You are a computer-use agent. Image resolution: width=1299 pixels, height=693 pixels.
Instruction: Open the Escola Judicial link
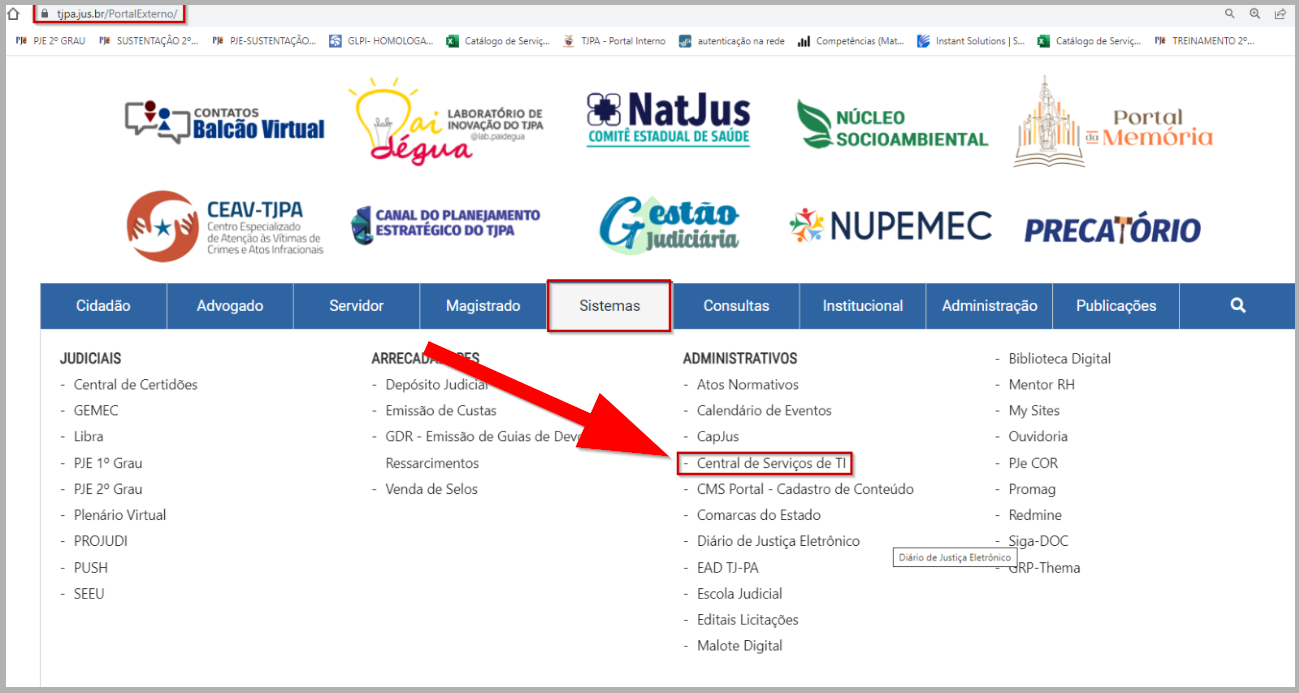coord(740,594)
